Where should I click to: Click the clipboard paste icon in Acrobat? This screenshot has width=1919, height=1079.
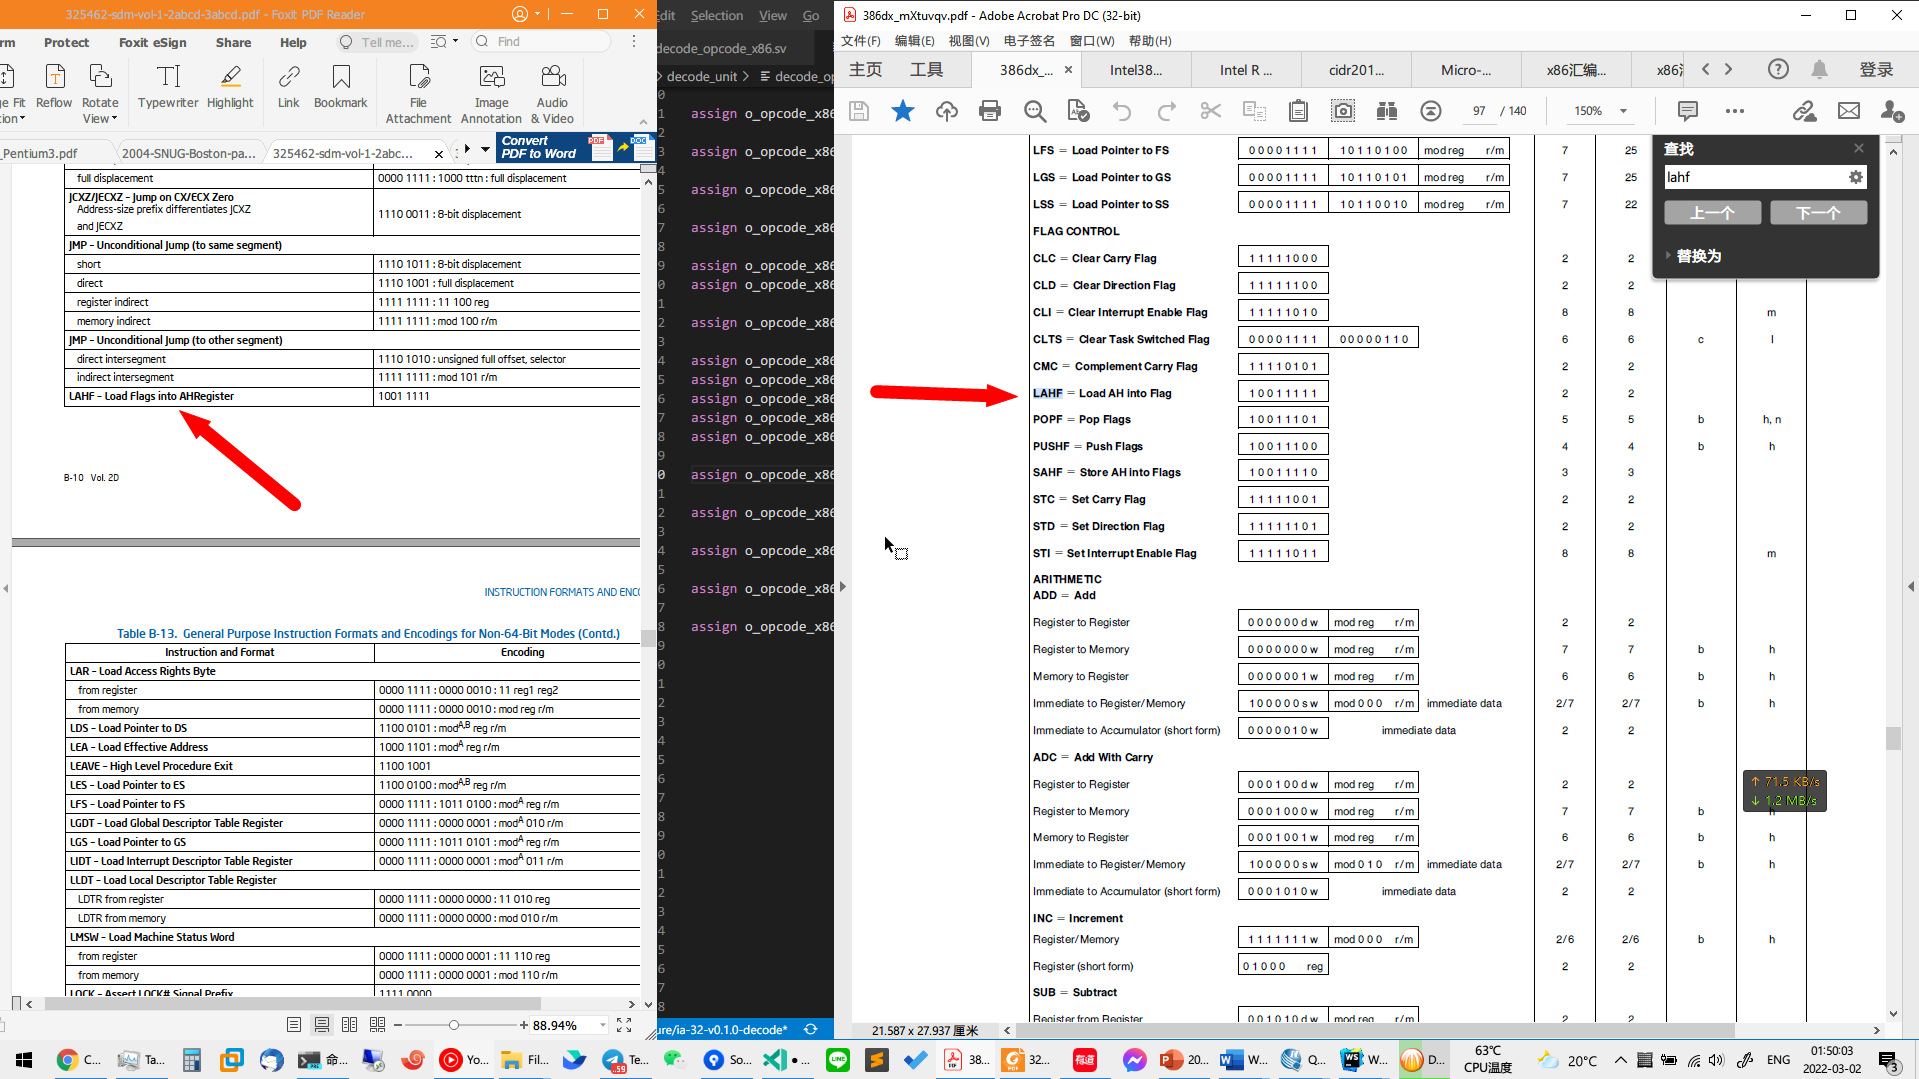pyautogui.click(x=1298, y=111)
